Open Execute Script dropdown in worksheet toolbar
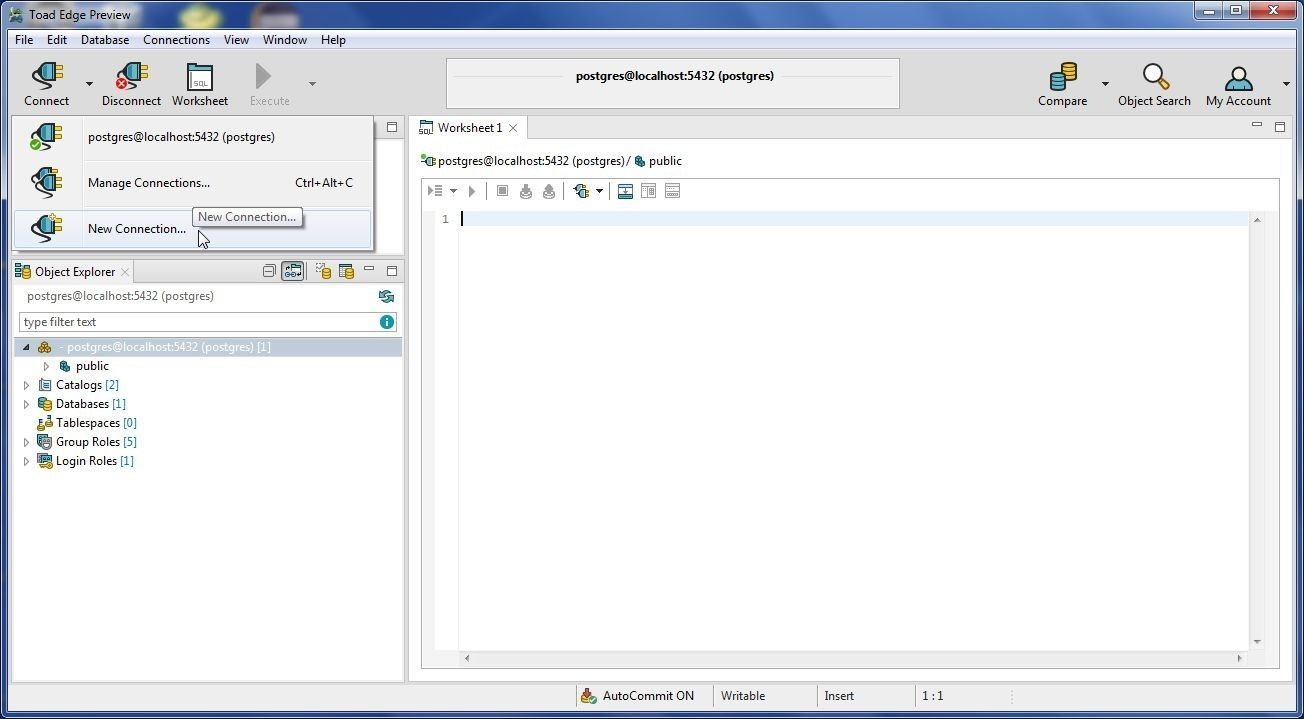Image resolution: width=1304 pixels, height=719 pixels. 453,191
